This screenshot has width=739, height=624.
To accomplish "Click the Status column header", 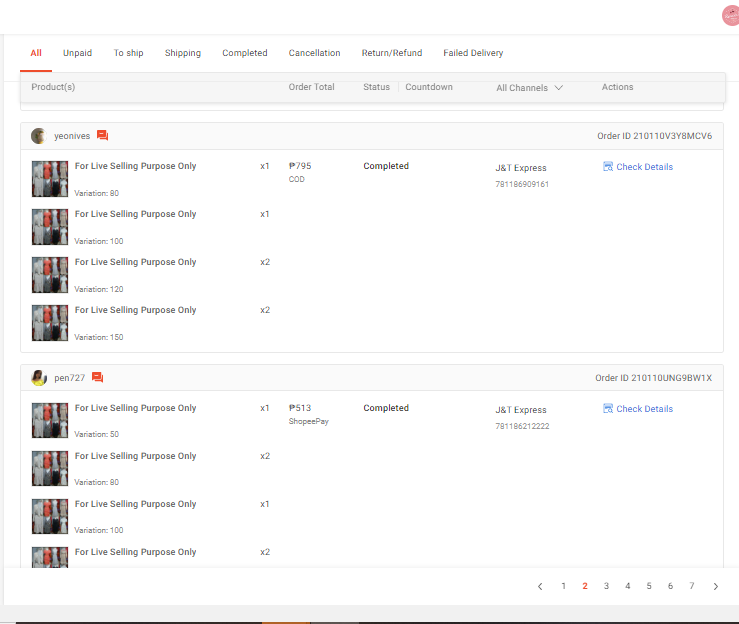I will pyautogui.click(x=376, y=87).
